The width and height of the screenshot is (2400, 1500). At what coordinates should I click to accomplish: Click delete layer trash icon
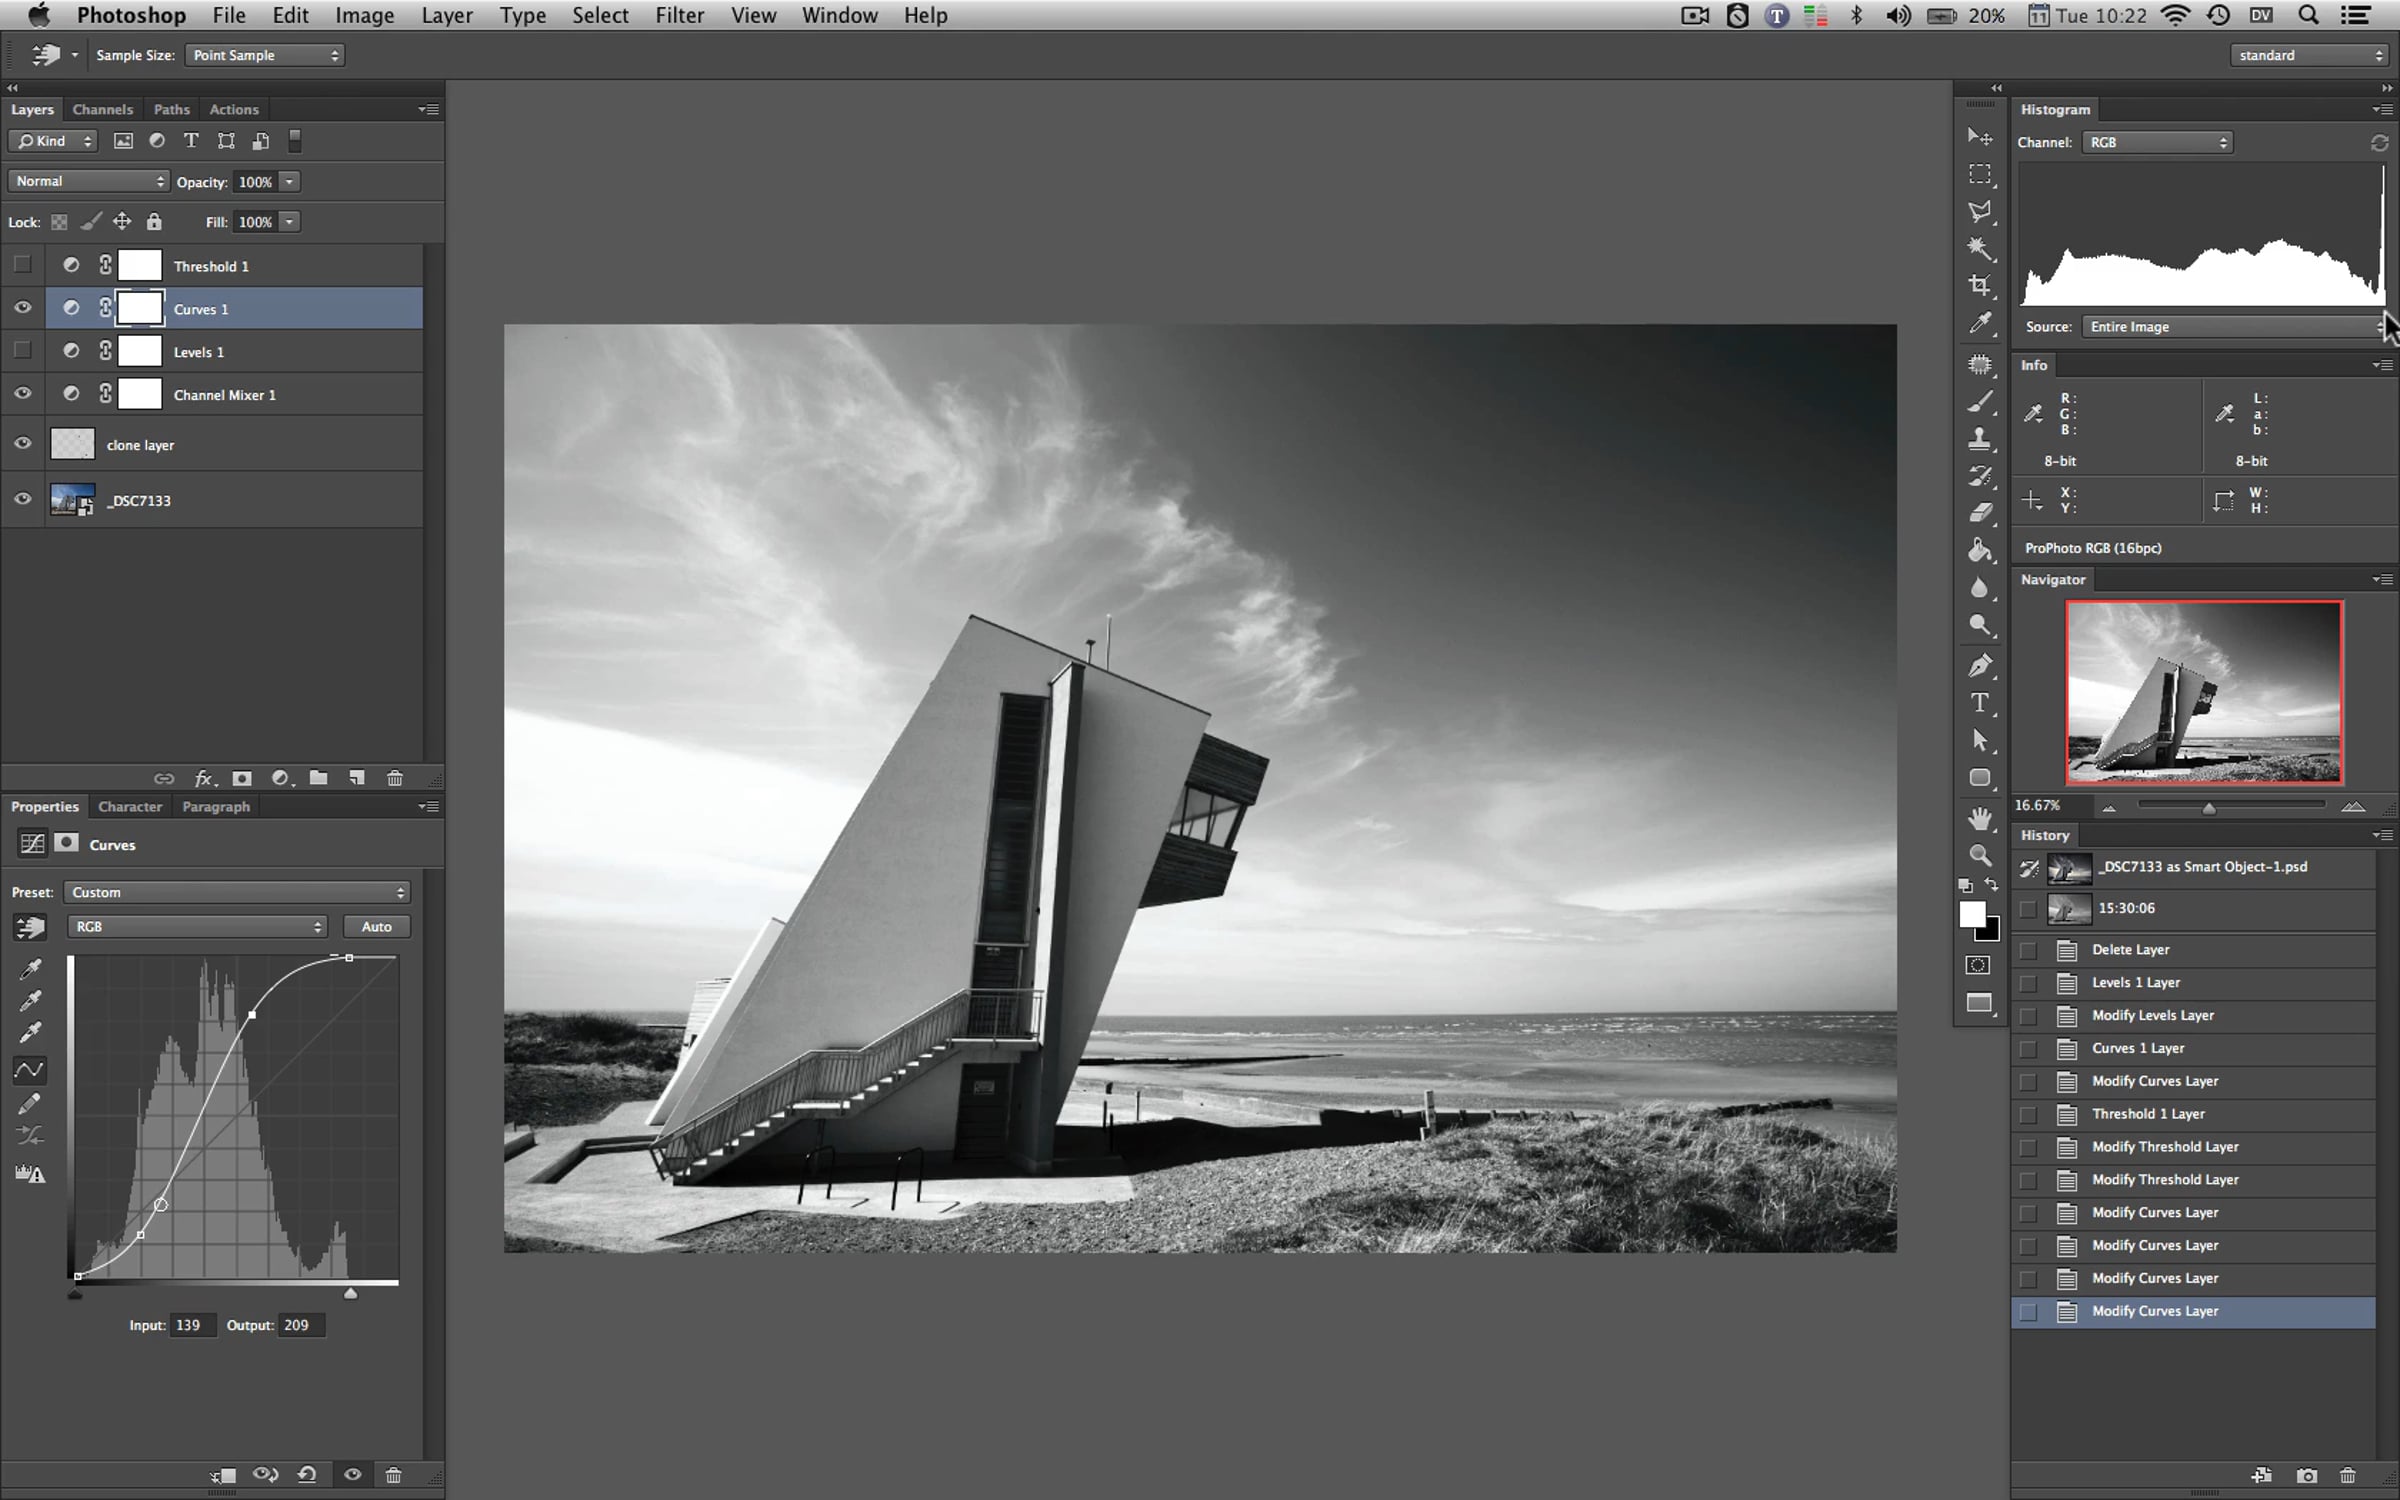coord(395,778)
